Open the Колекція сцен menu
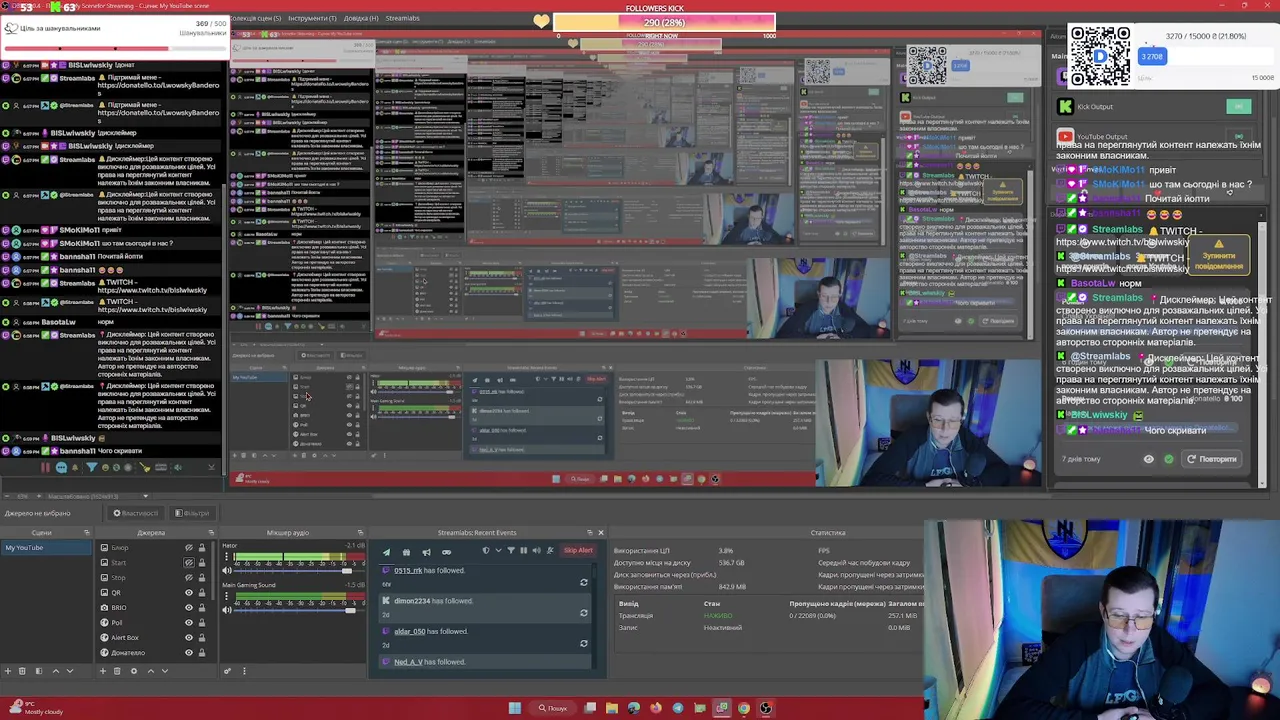The height and width of the screenshot is (720, 1280). point(255,18)
